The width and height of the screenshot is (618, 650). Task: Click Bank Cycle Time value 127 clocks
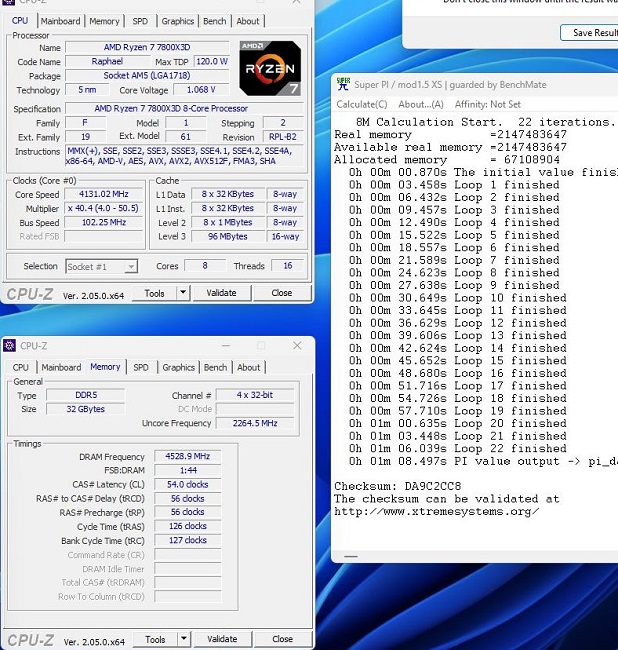pyautogui.click(x=187, y=540)
